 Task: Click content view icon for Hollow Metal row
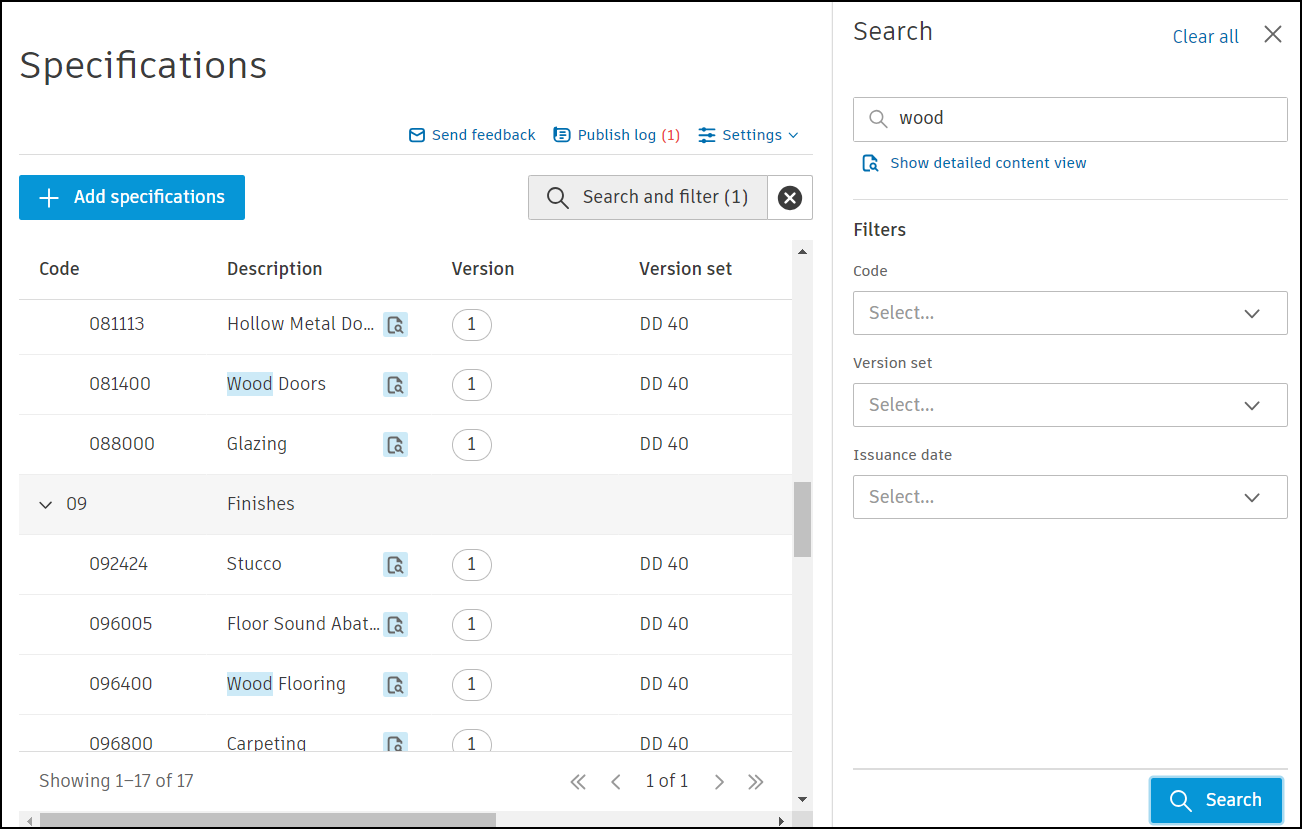[395, 325]
